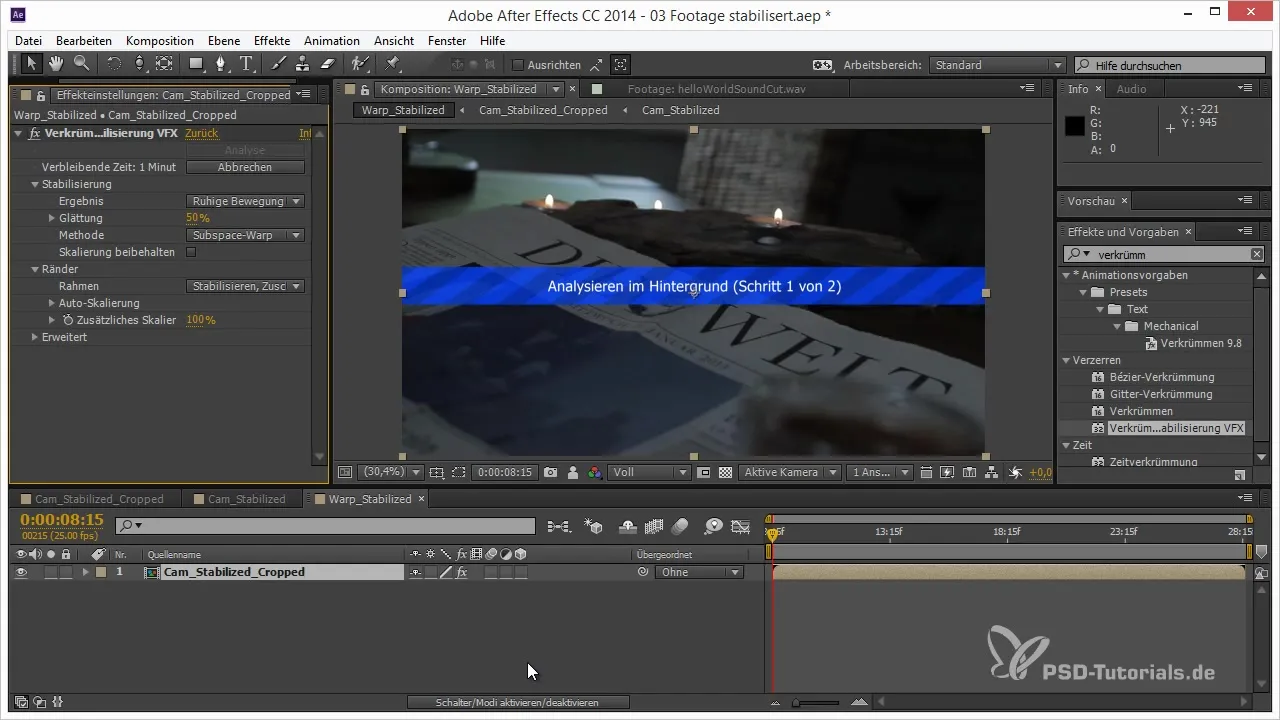Image resolution: width=1280 pixels, height=720 pixels.
Task: Select the Type text tool
Action: coord(246,64)
